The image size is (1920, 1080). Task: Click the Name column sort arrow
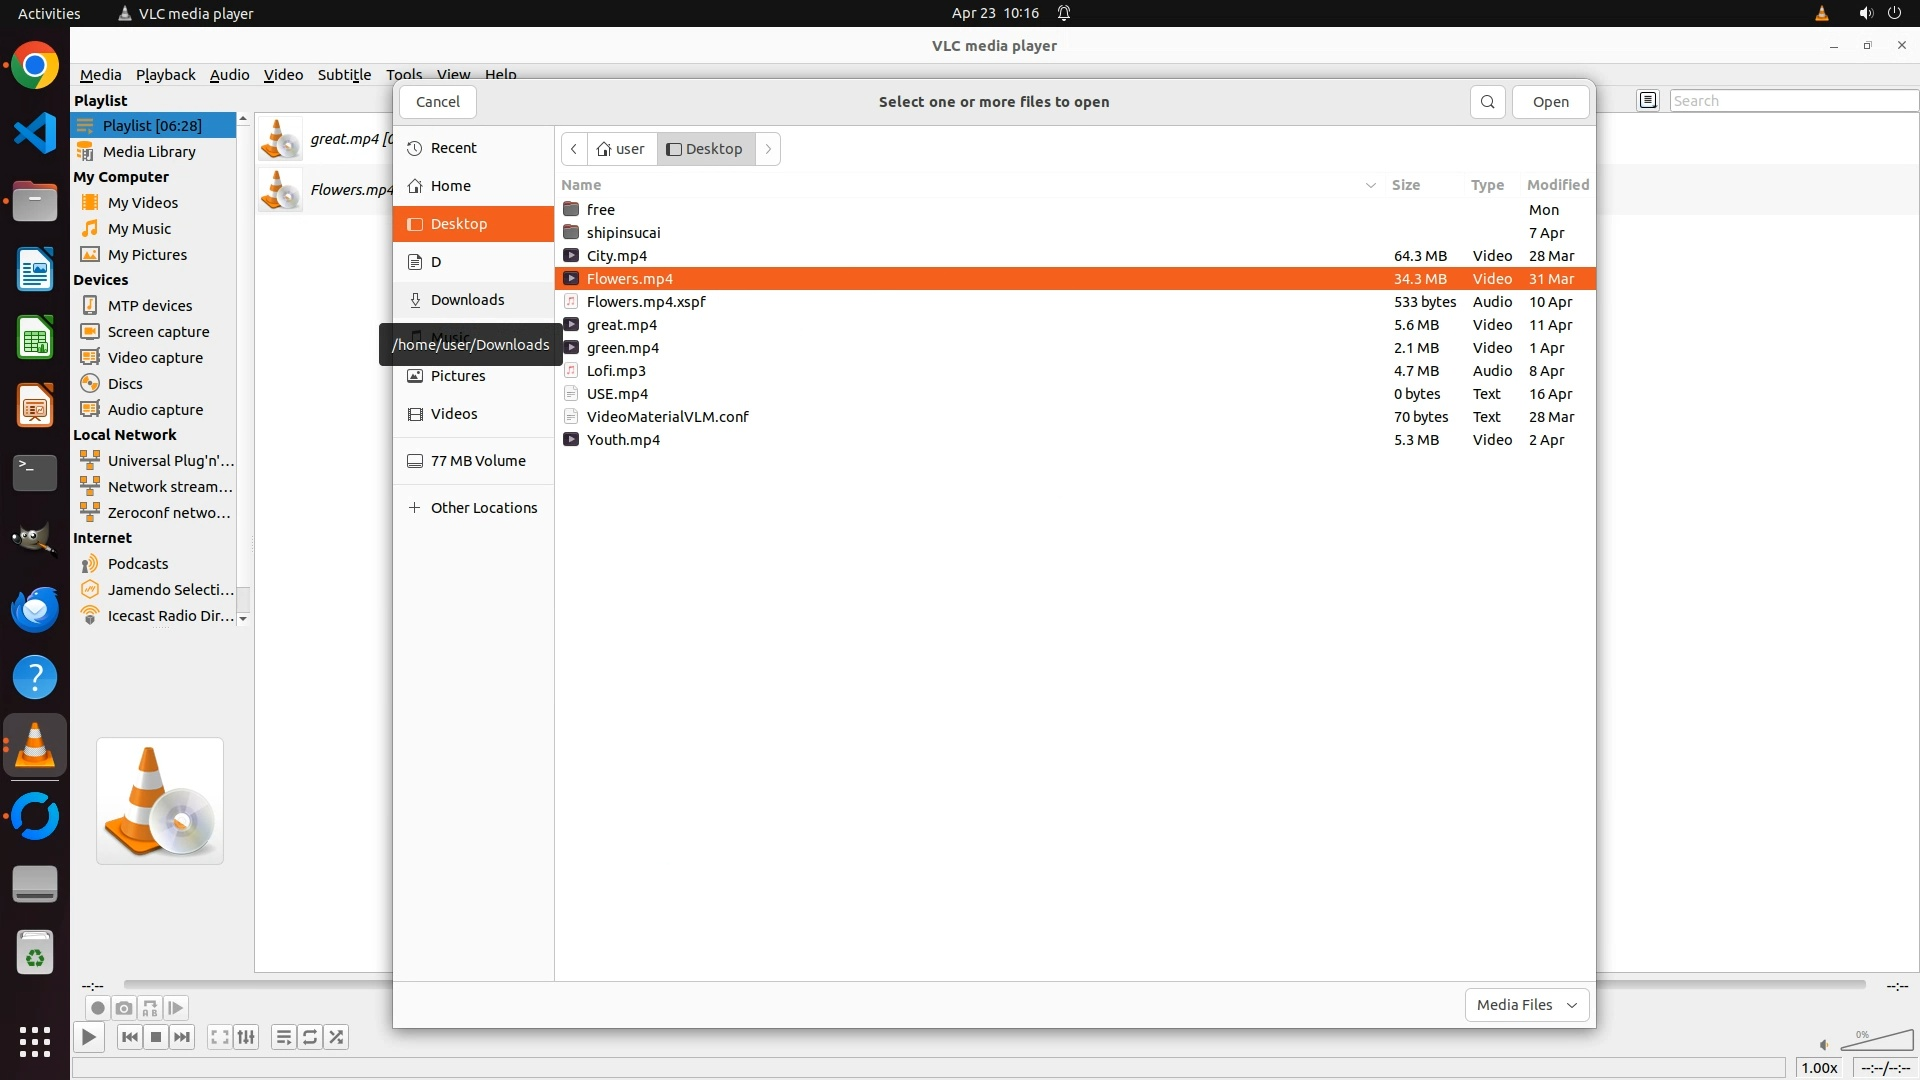[x=1370, y=185]
